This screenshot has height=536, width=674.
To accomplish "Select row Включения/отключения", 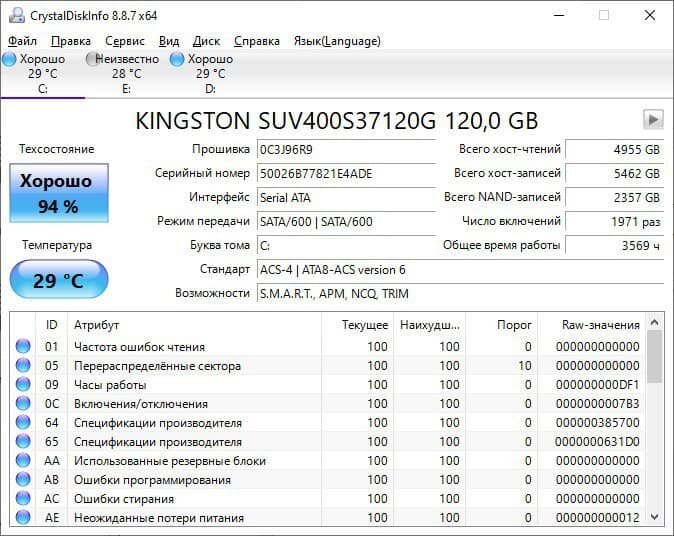I will (328, 404).
